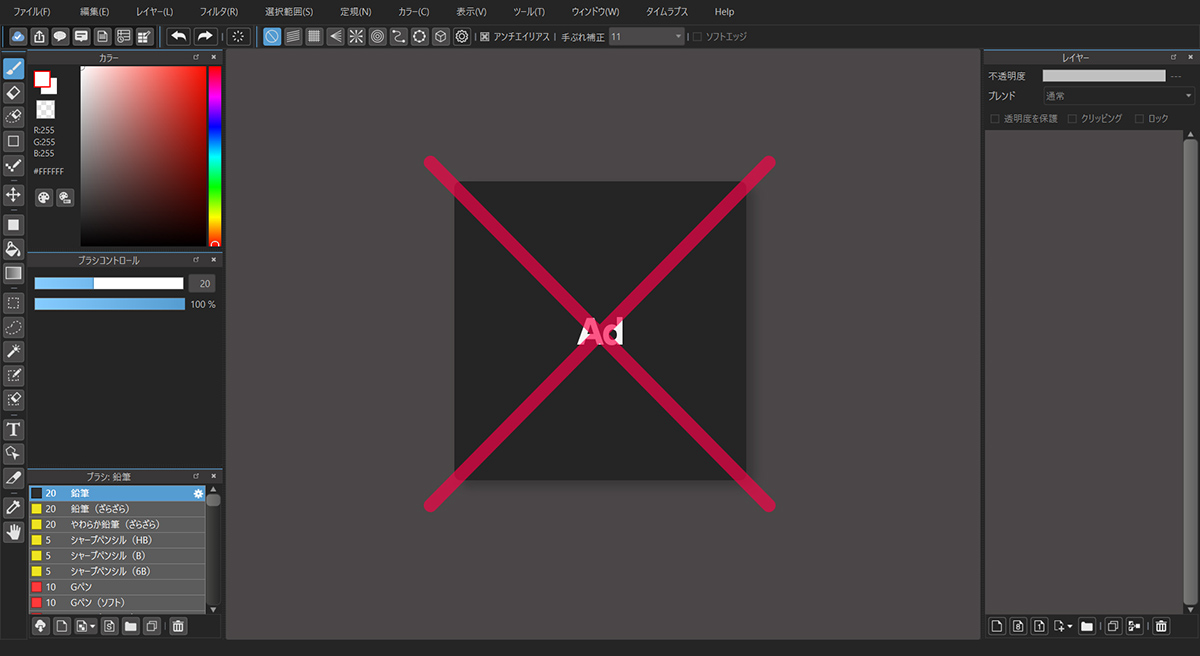1200x656 pixels.
Task: Open brush settings via the gear on 鉛筆
Action: (x=197, y=493)
